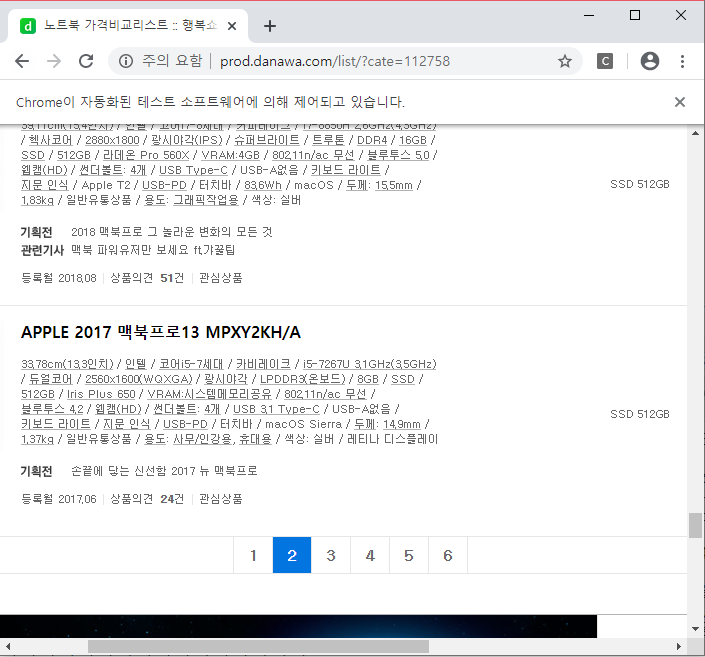
Task: Go to page 6 in pagination
Action: coord(448,555)
